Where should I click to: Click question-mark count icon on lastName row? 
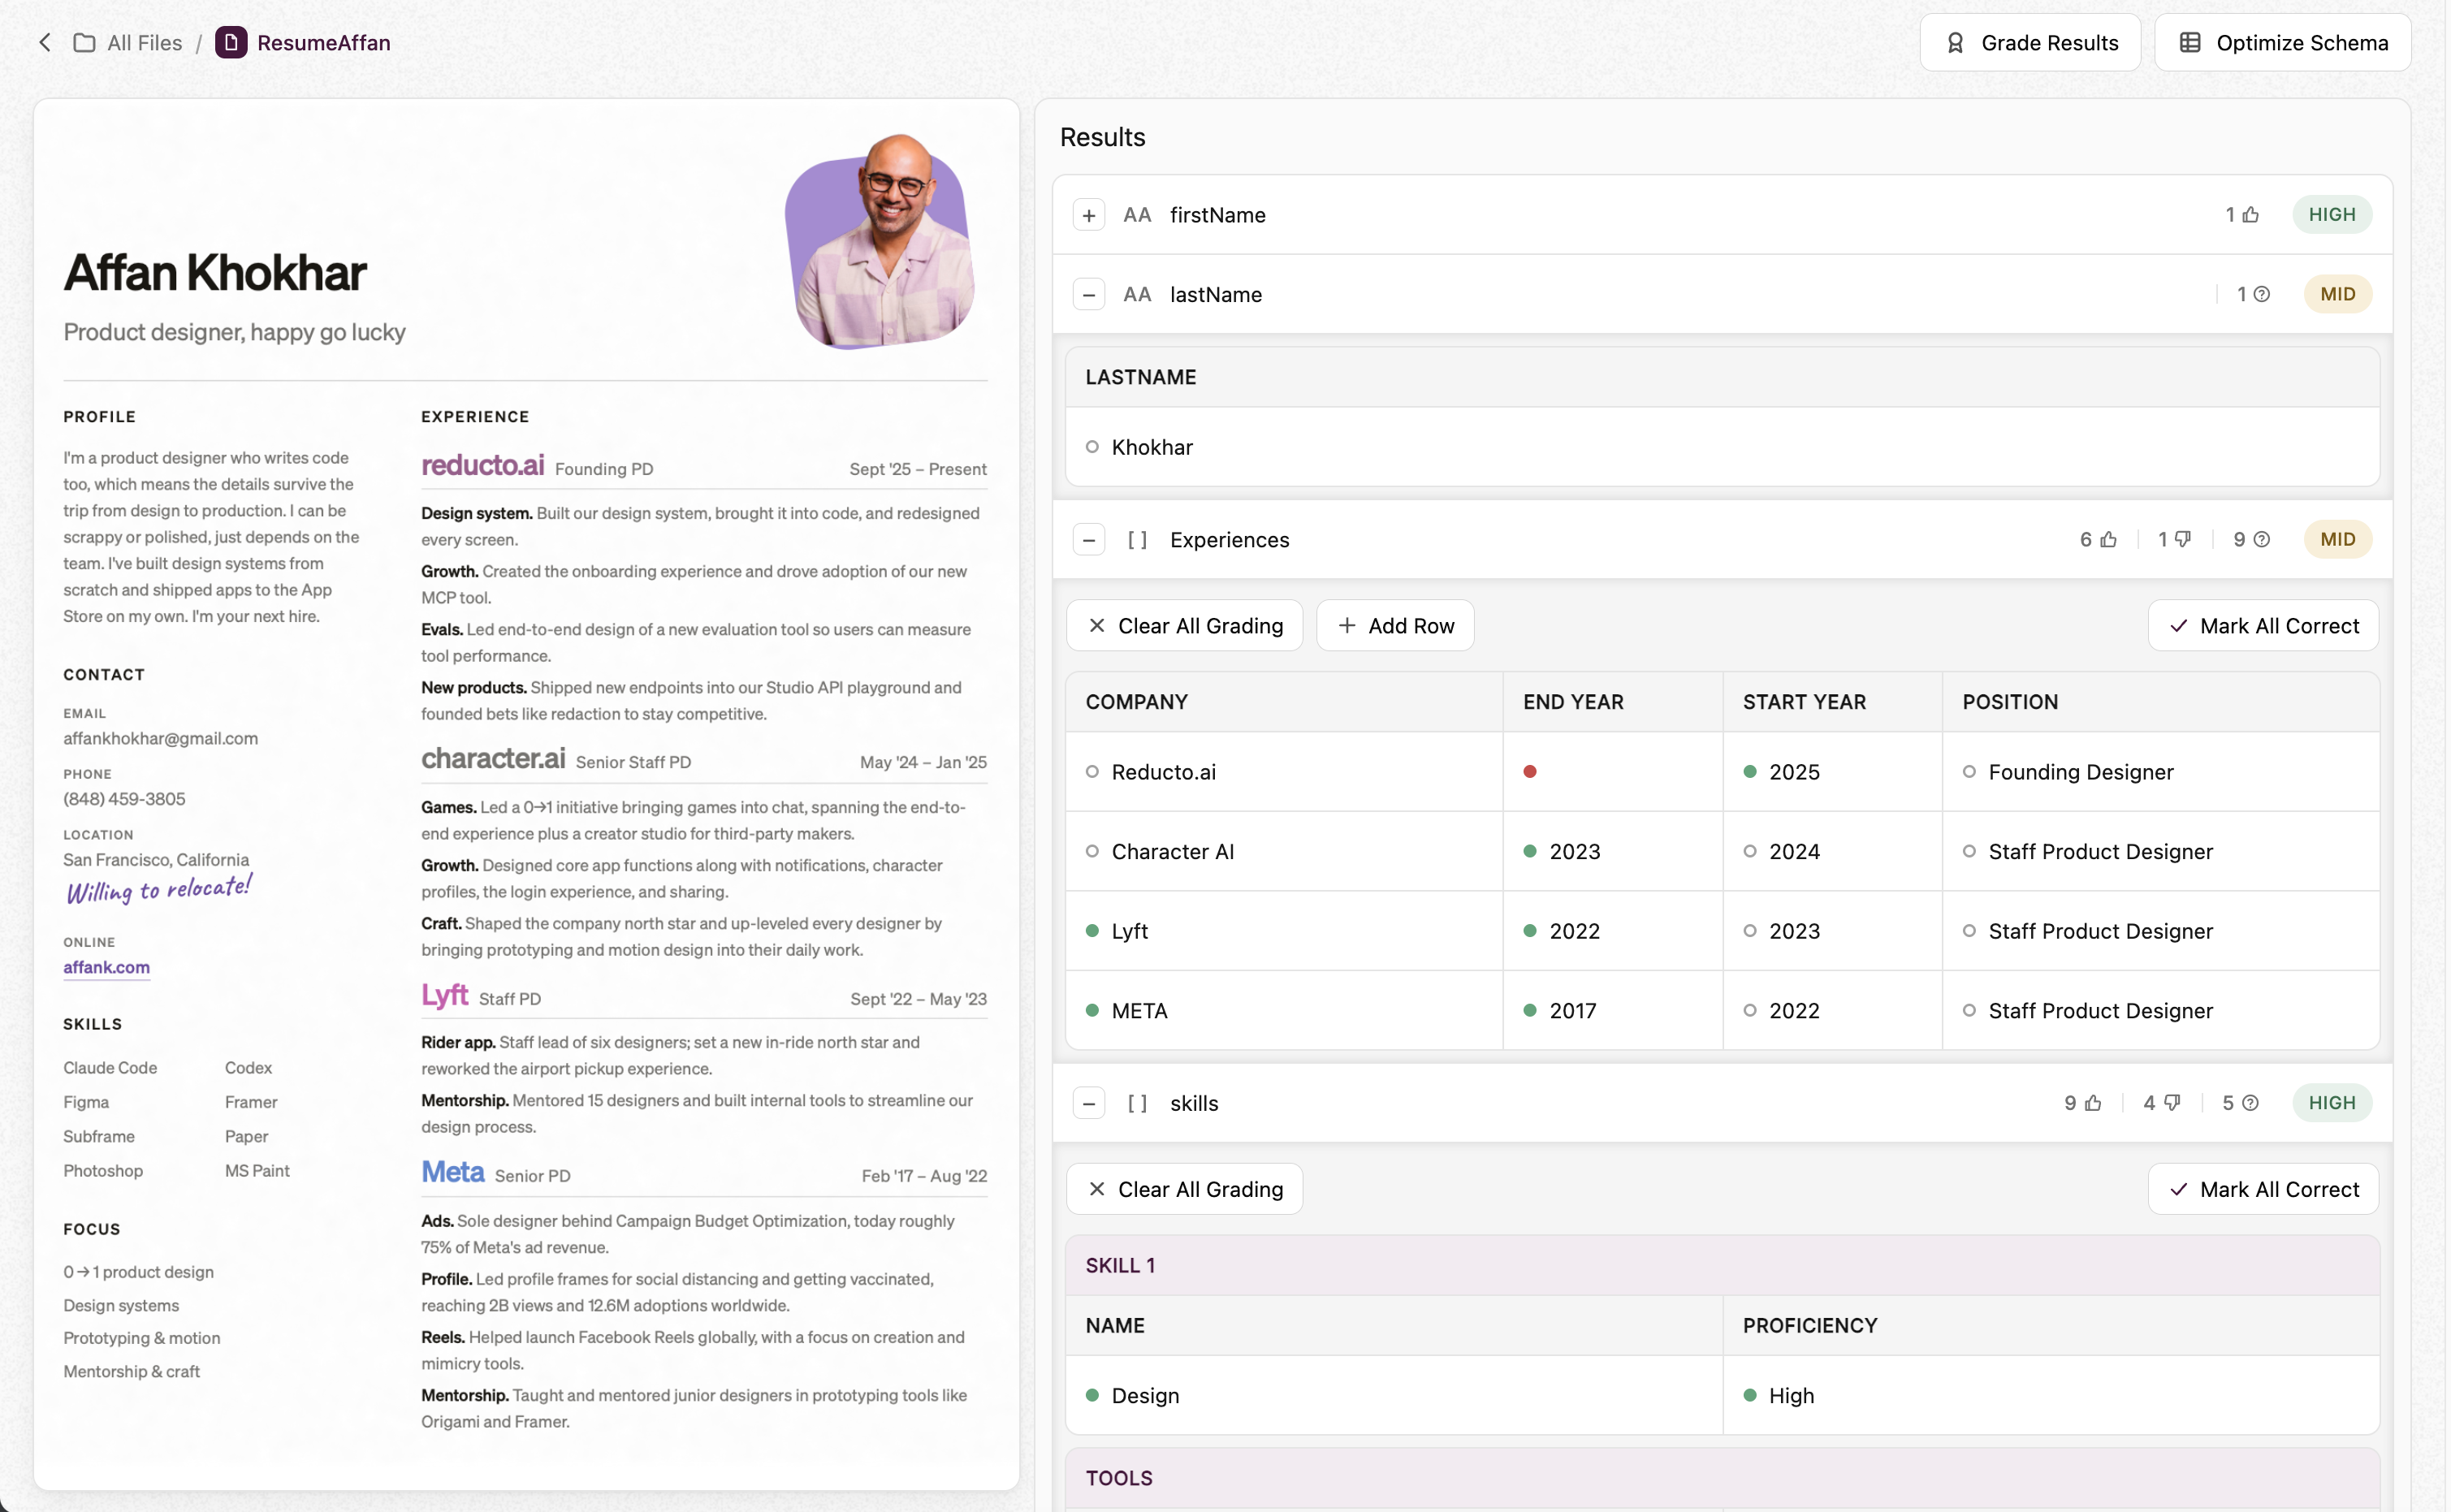2261,294
